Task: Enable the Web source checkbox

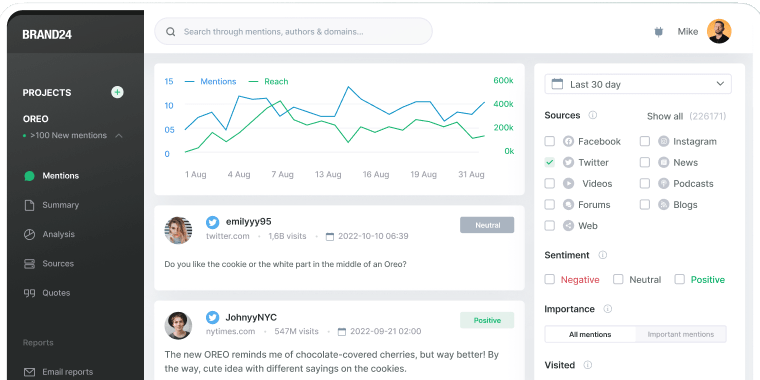Action: (x=550, y=226)
